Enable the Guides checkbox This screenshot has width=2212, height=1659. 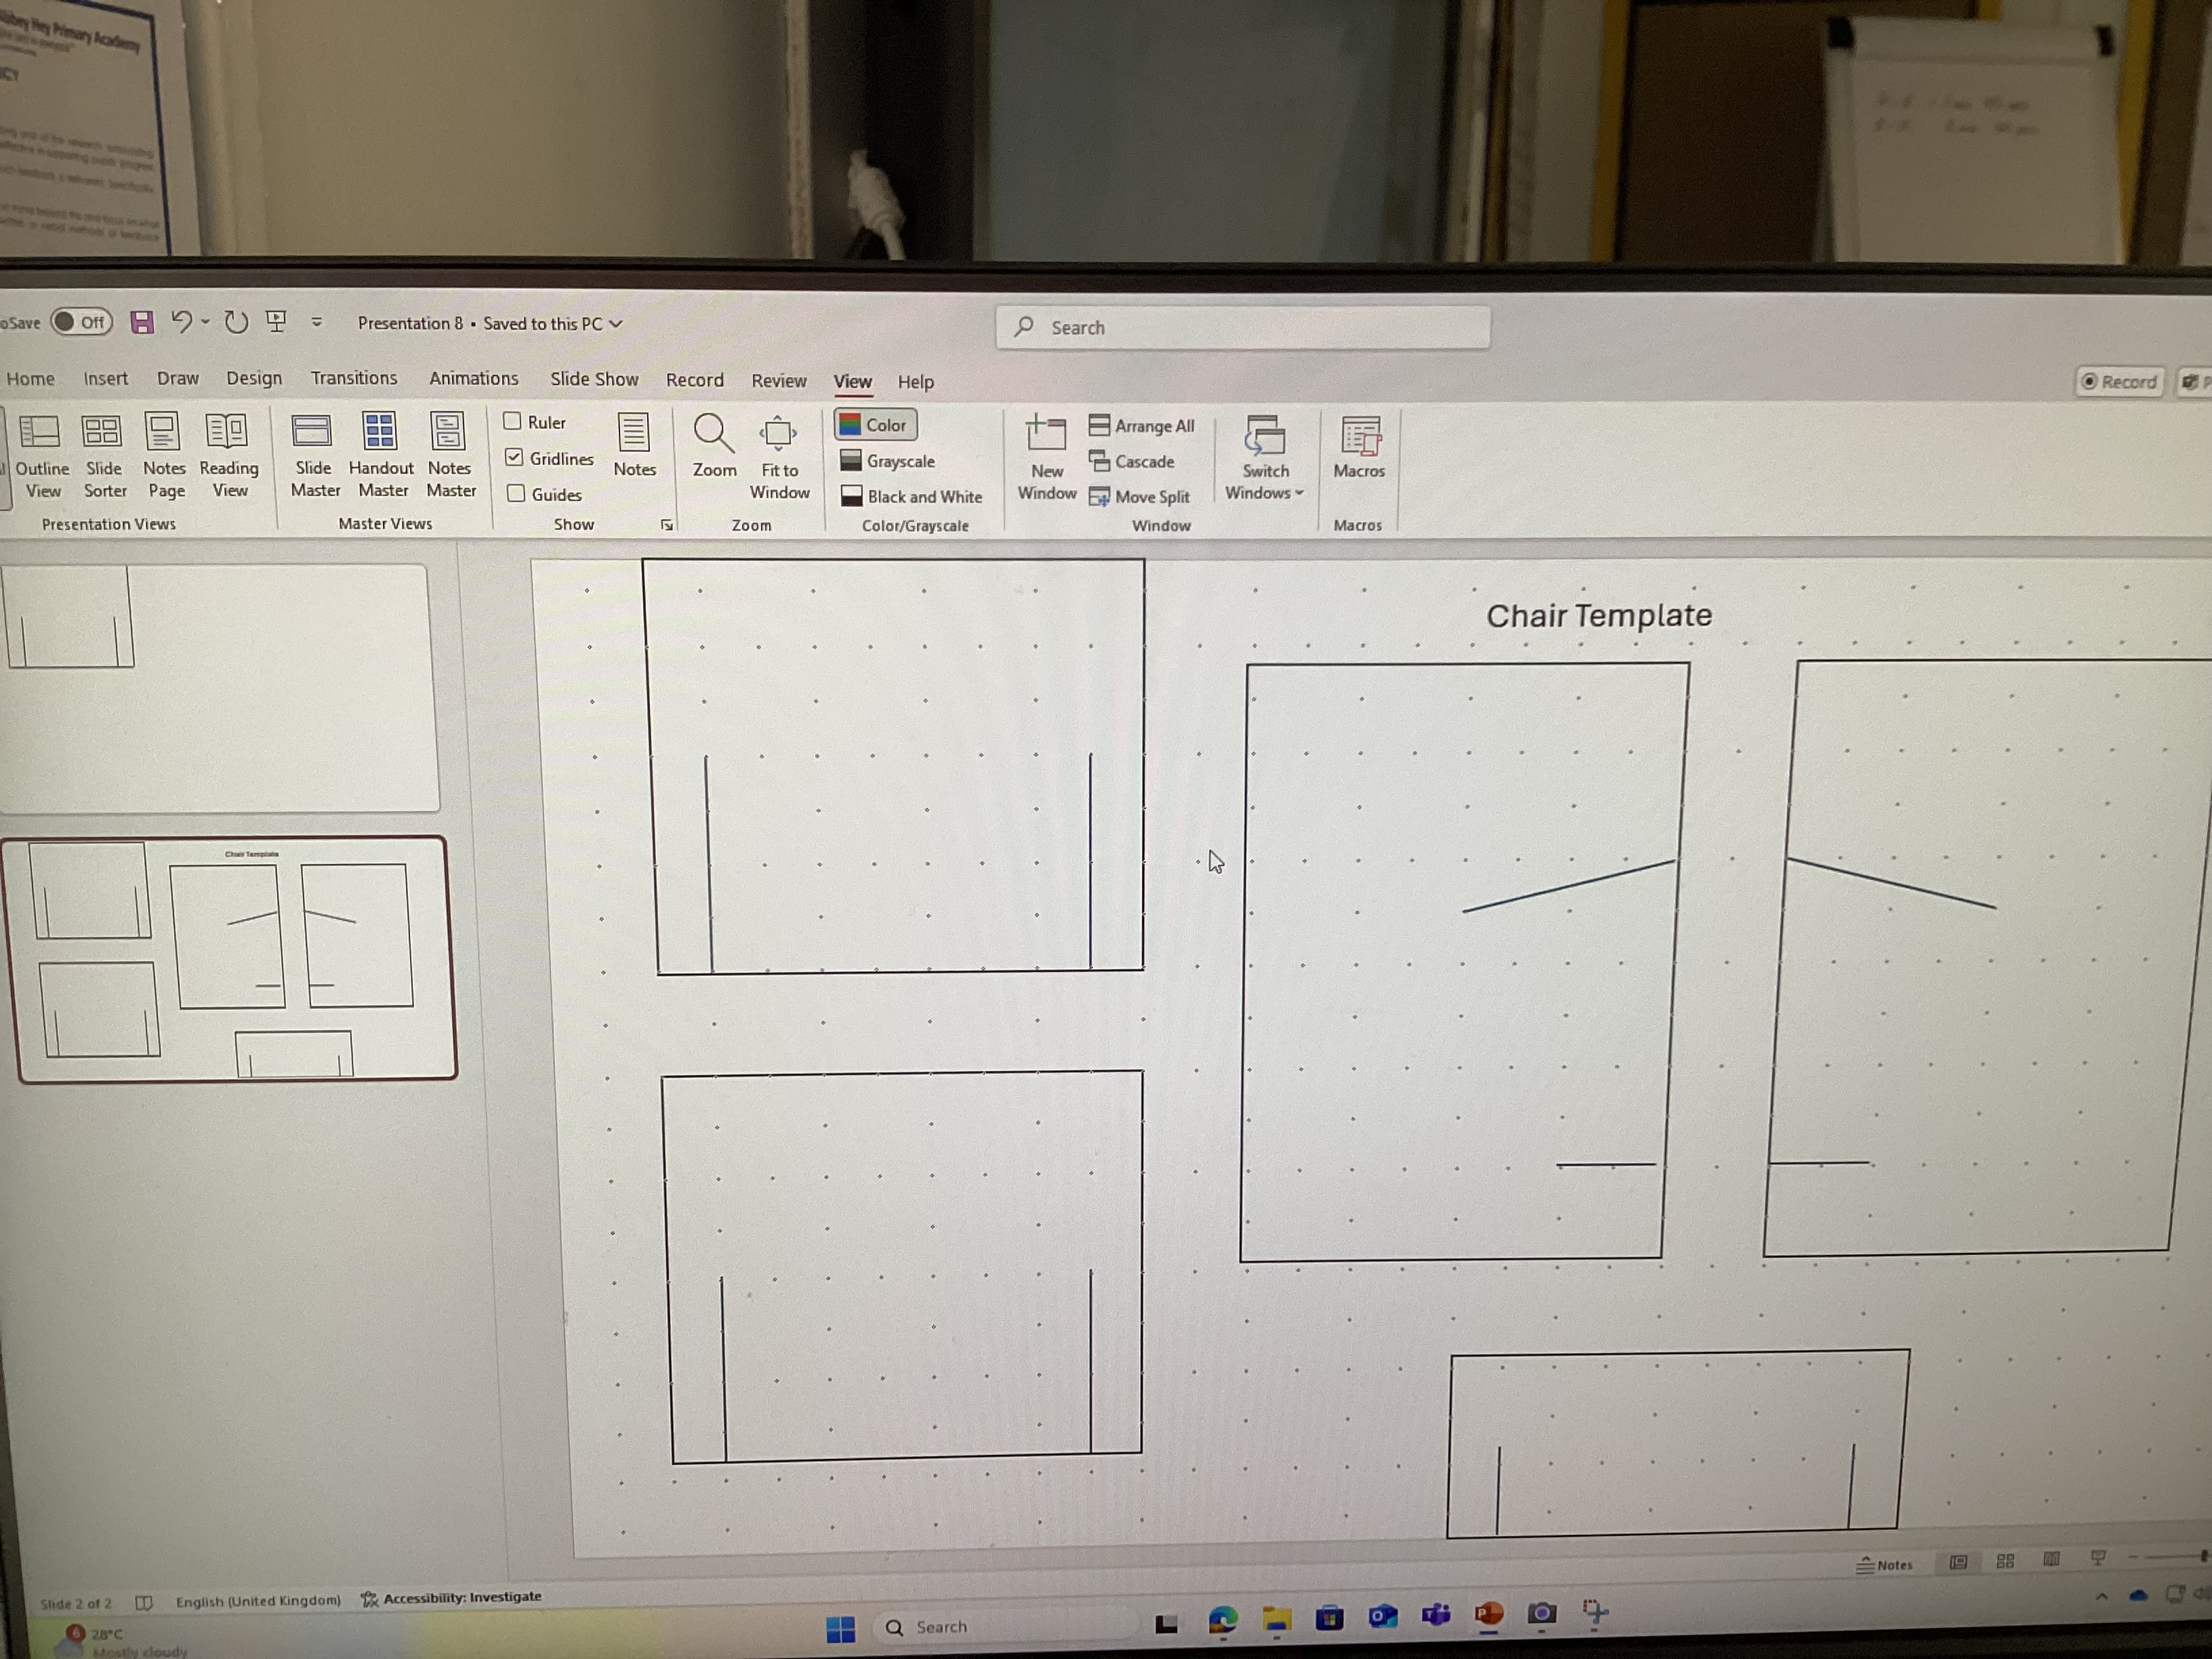coord(516,494)
